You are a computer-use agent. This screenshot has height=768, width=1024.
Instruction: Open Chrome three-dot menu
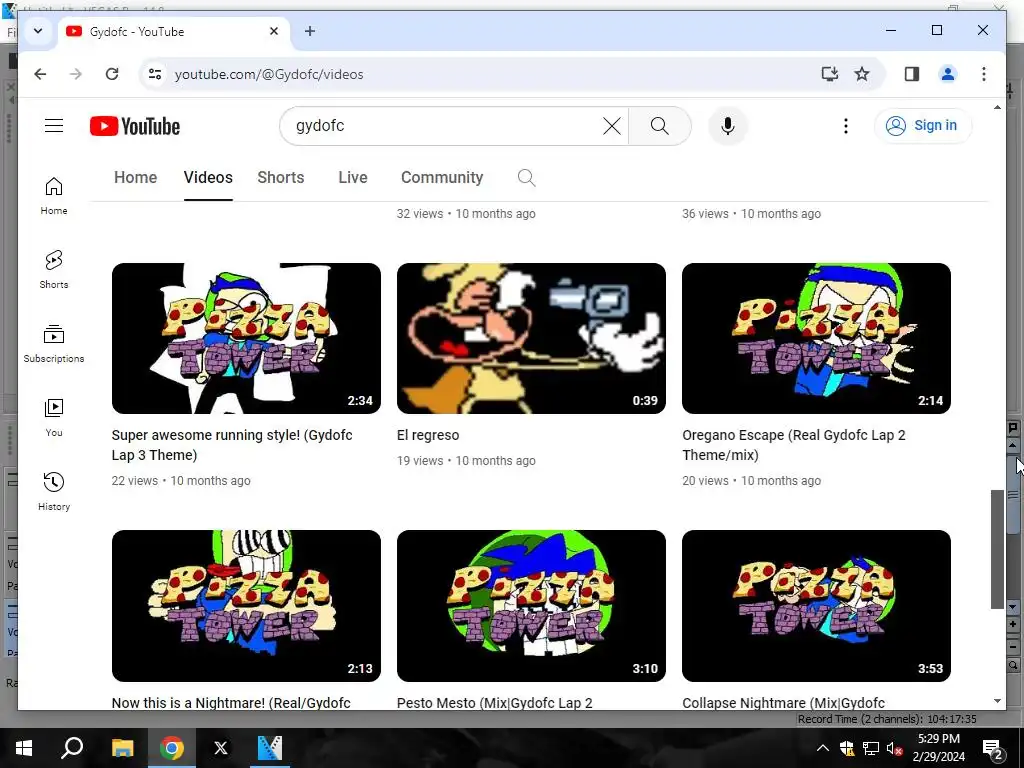[984, 74]
